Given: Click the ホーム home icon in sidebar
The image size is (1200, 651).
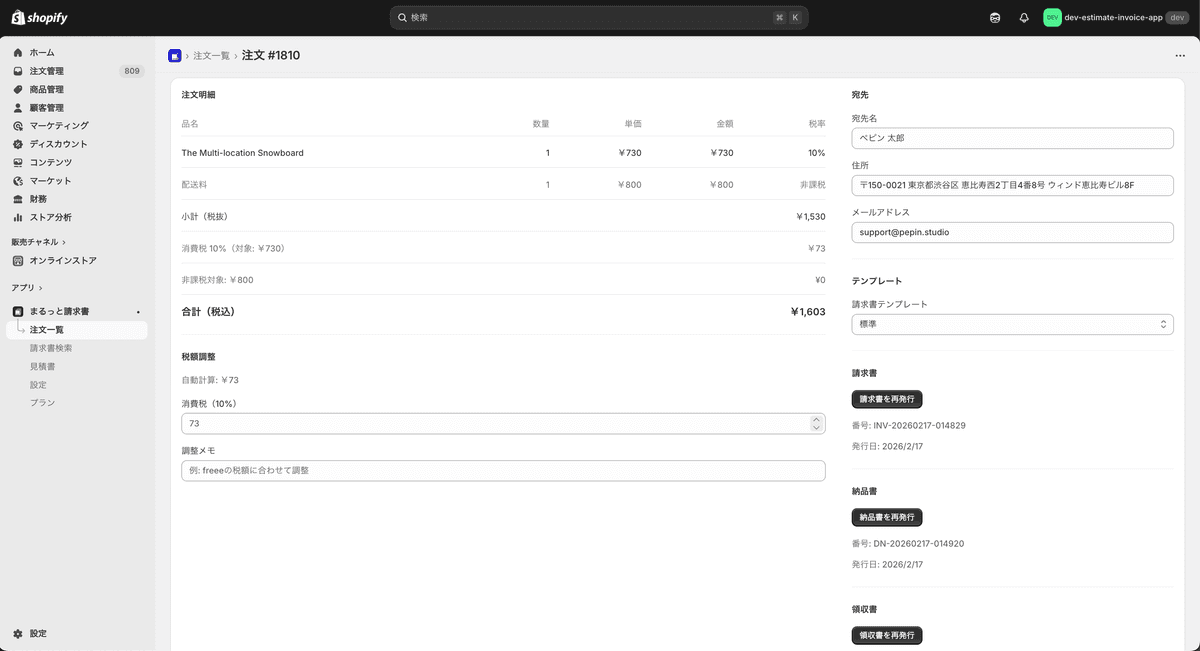Looking at the screenshot, I should [18, 52].
